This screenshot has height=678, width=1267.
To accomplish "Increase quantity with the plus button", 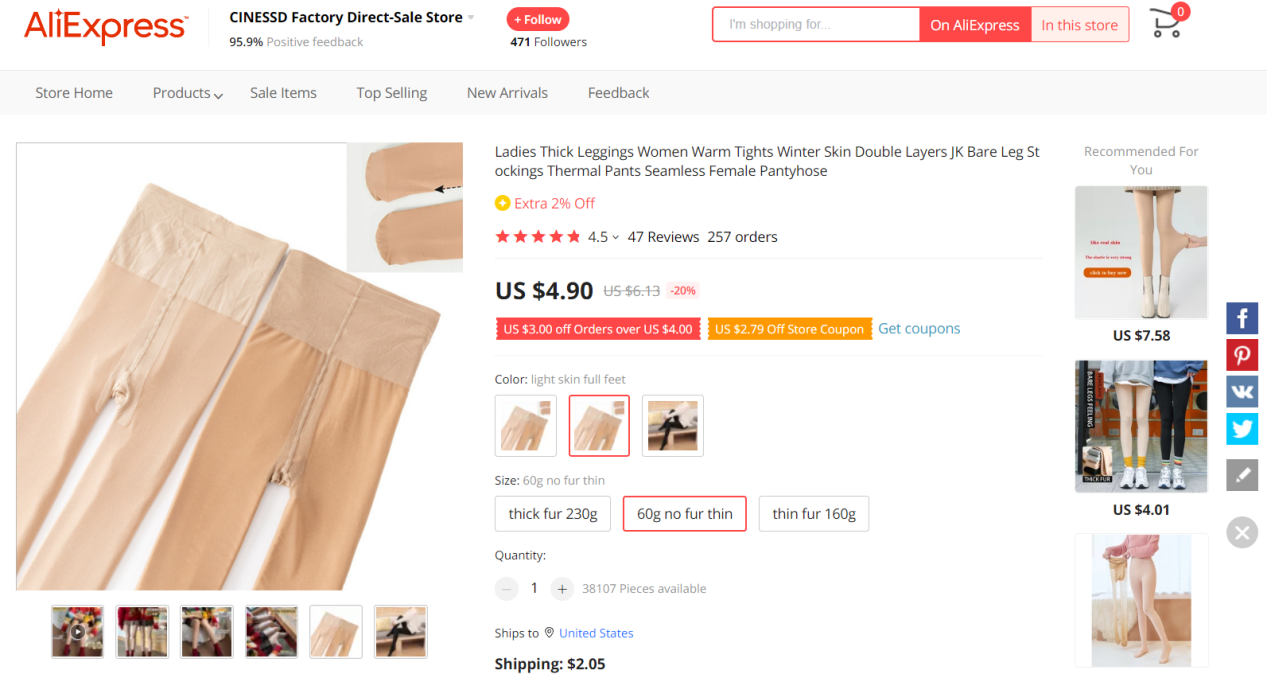I will click(x=562, y=589).
